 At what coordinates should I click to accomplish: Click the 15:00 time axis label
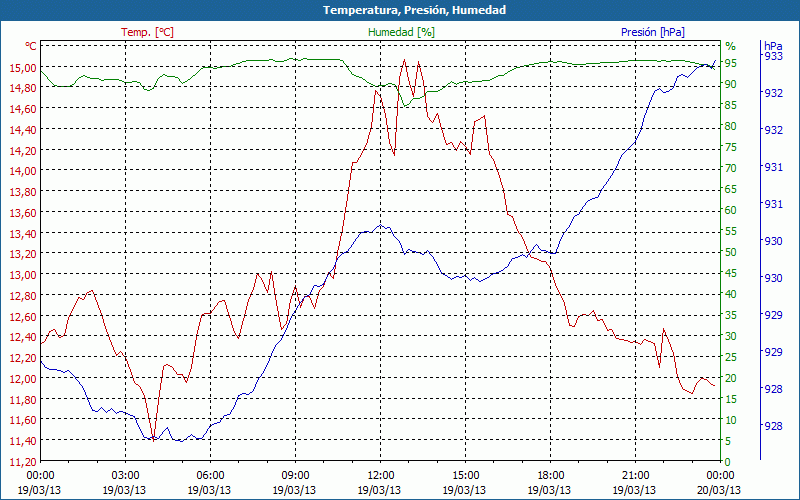(465, 476)
